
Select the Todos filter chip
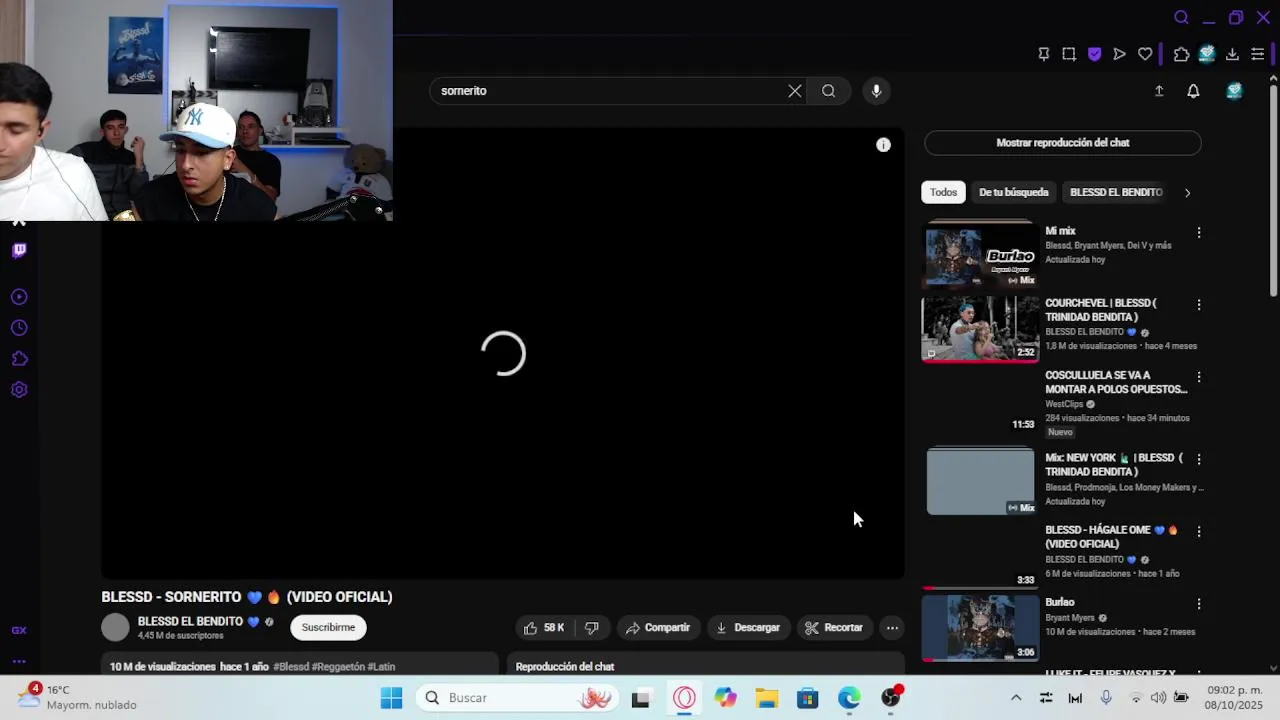click(943, 192)
